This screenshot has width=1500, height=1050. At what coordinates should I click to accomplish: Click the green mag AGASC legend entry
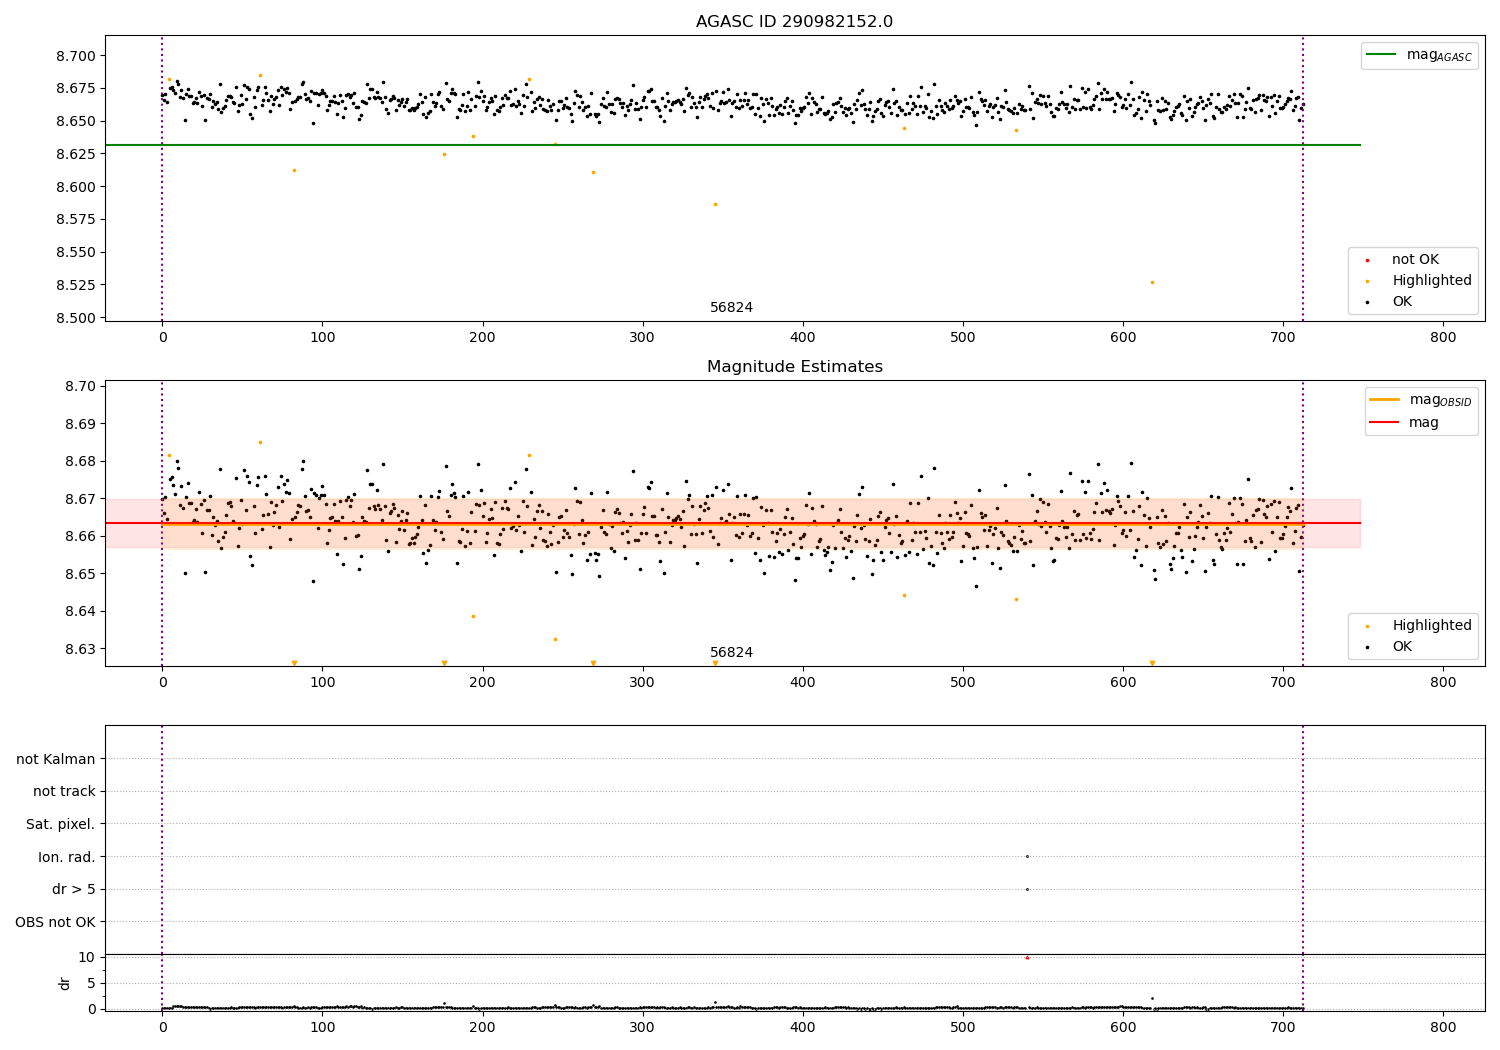1419,55
